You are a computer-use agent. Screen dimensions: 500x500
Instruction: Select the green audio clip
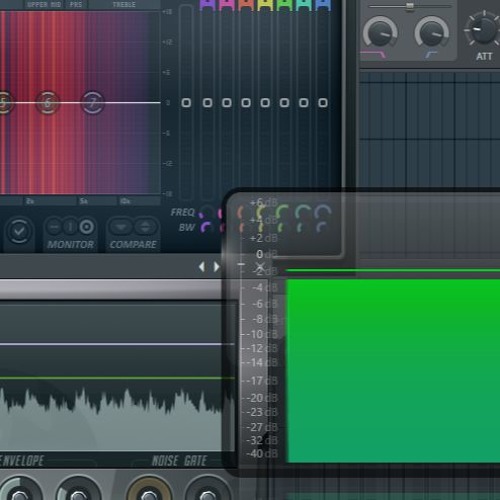[393, 371]
